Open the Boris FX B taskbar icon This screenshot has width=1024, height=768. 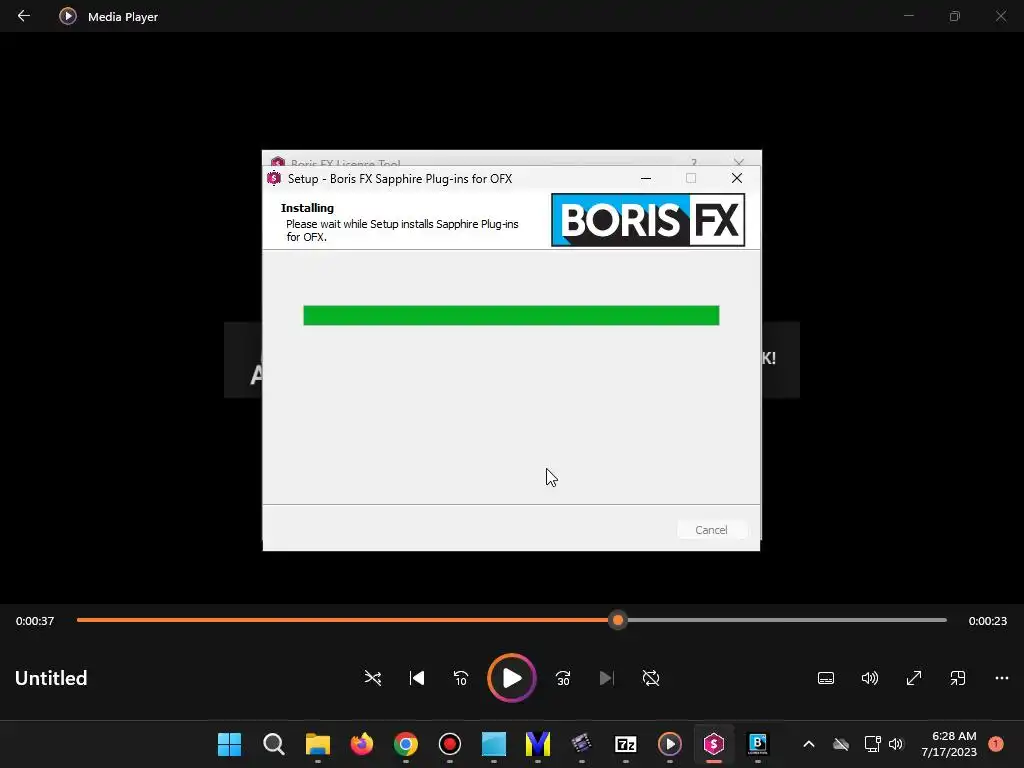pos(758,744)
